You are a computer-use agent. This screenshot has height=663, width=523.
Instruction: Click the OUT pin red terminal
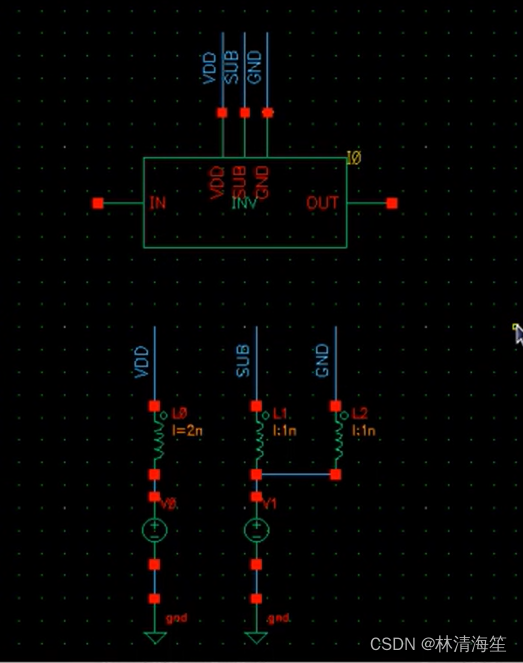(392, 203)
